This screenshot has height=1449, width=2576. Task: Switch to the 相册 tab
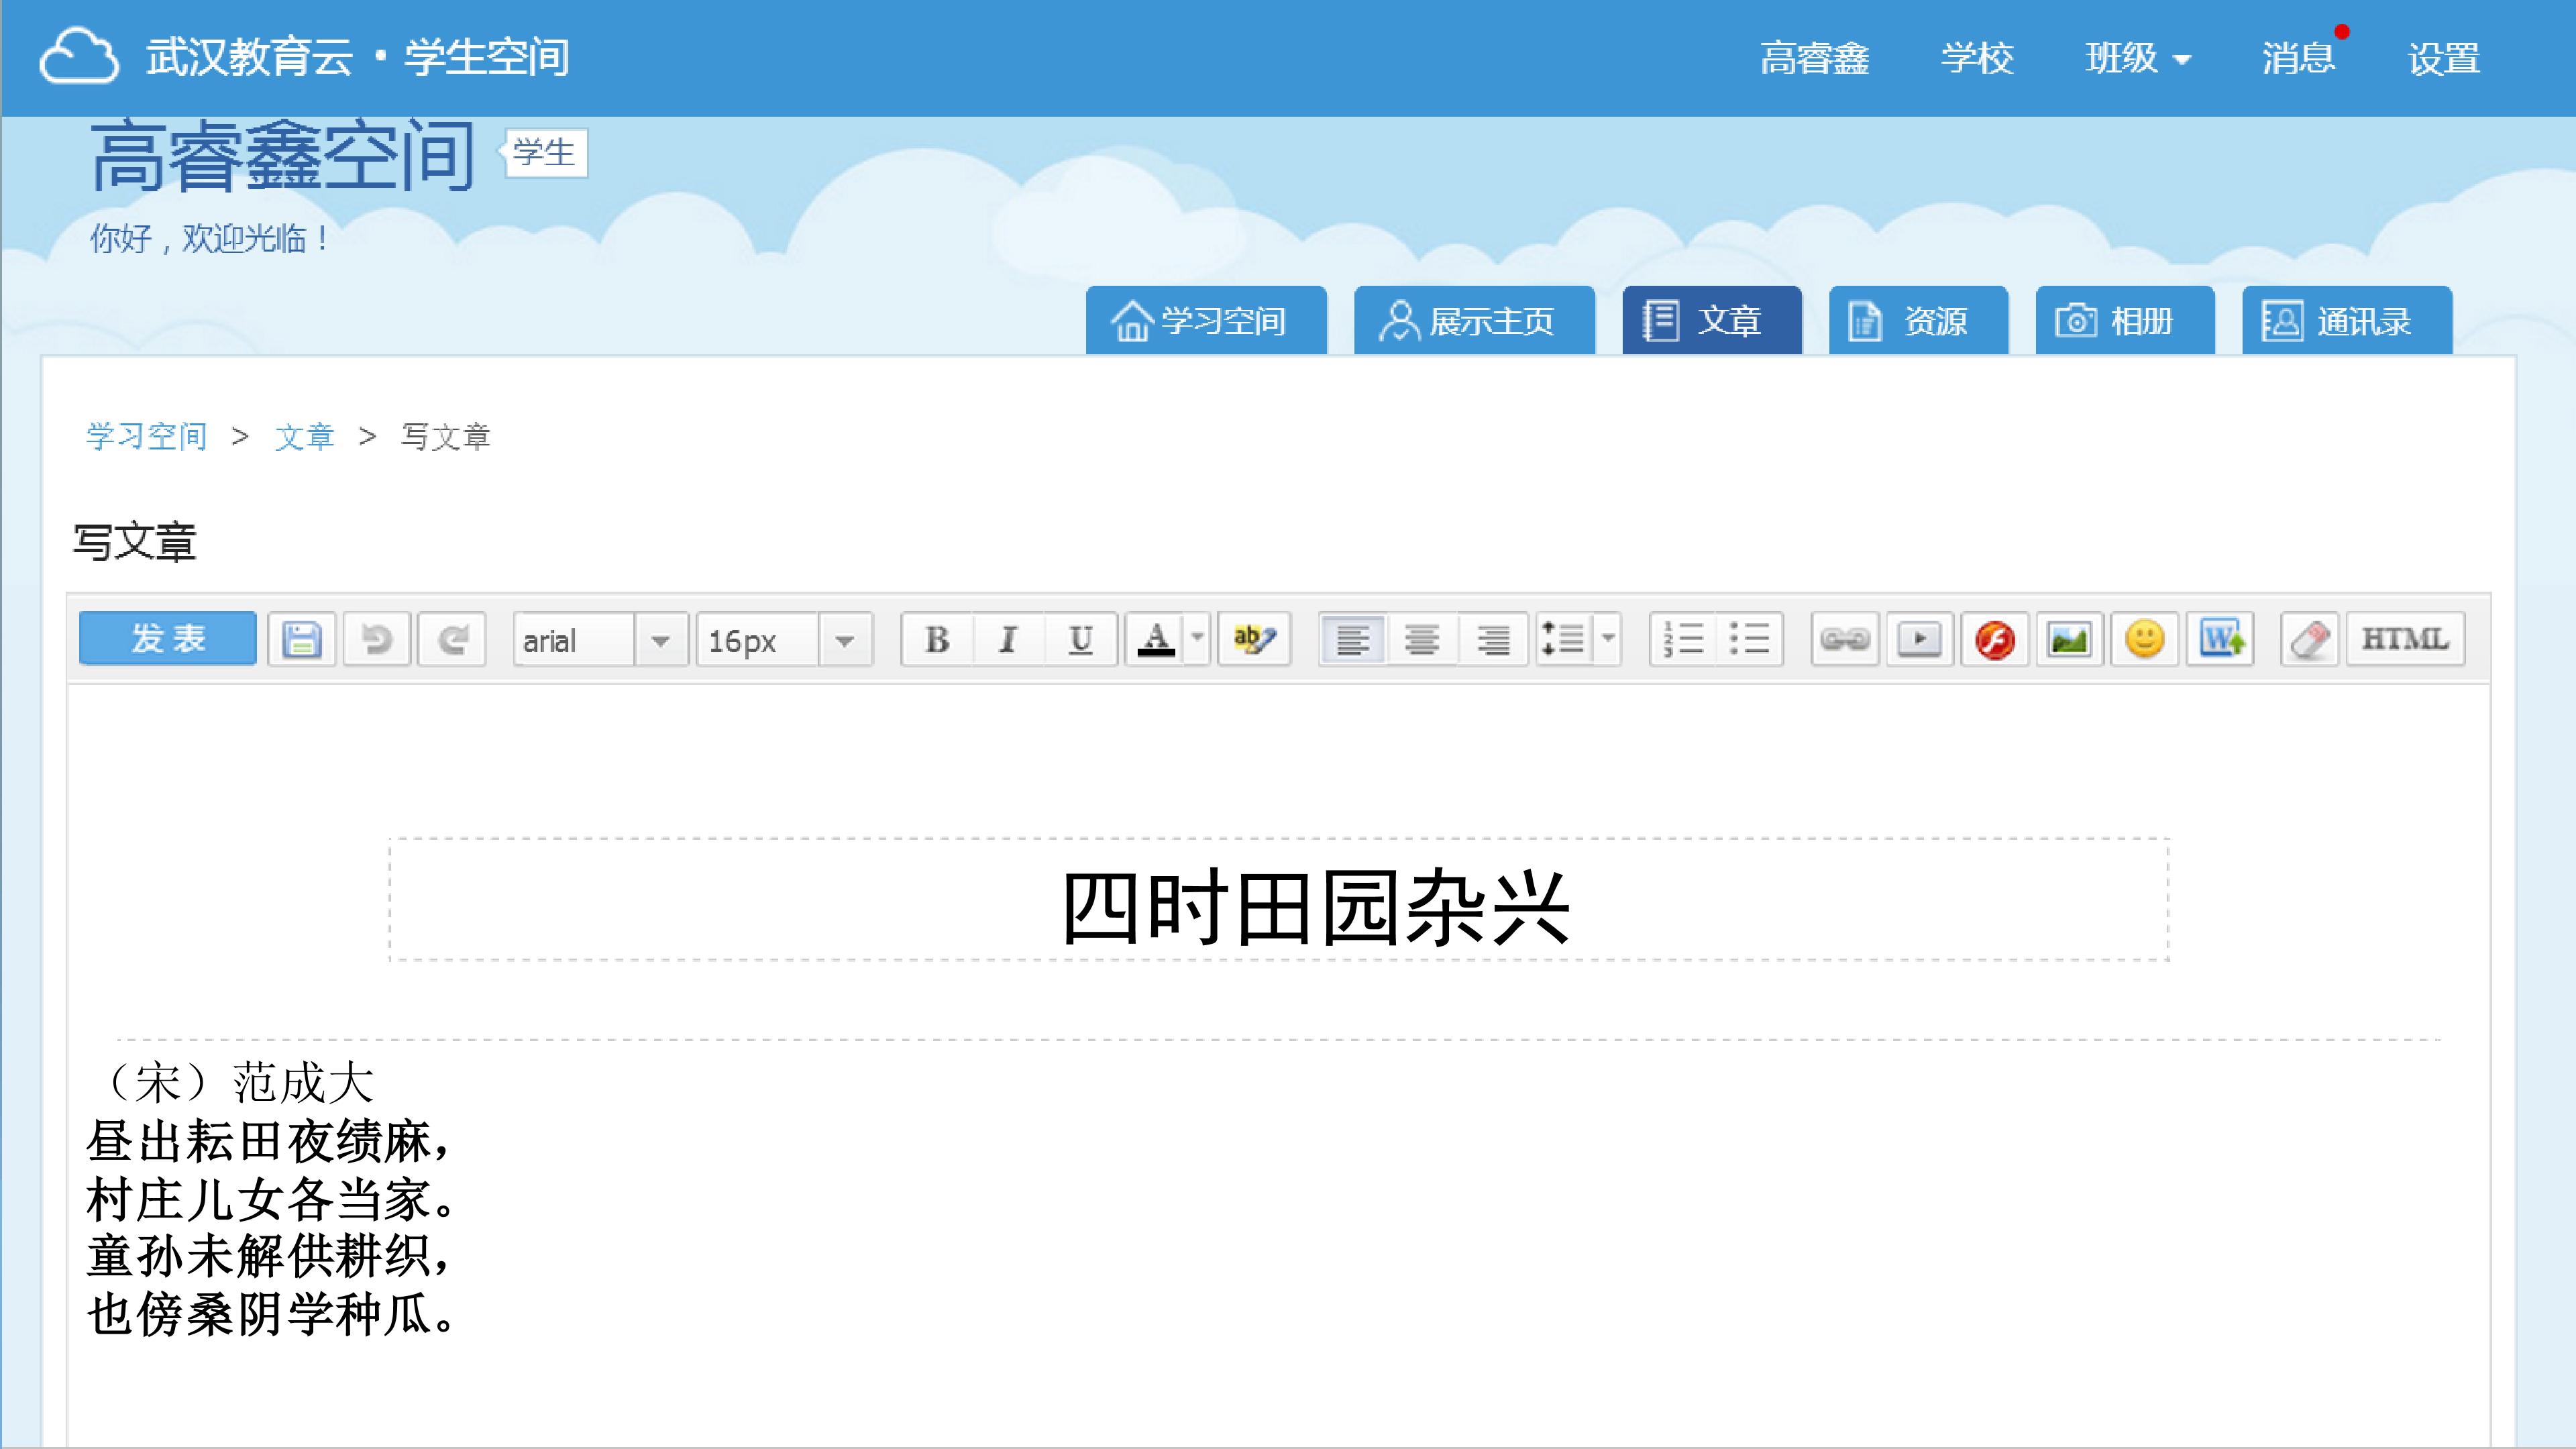(2125, 321)
